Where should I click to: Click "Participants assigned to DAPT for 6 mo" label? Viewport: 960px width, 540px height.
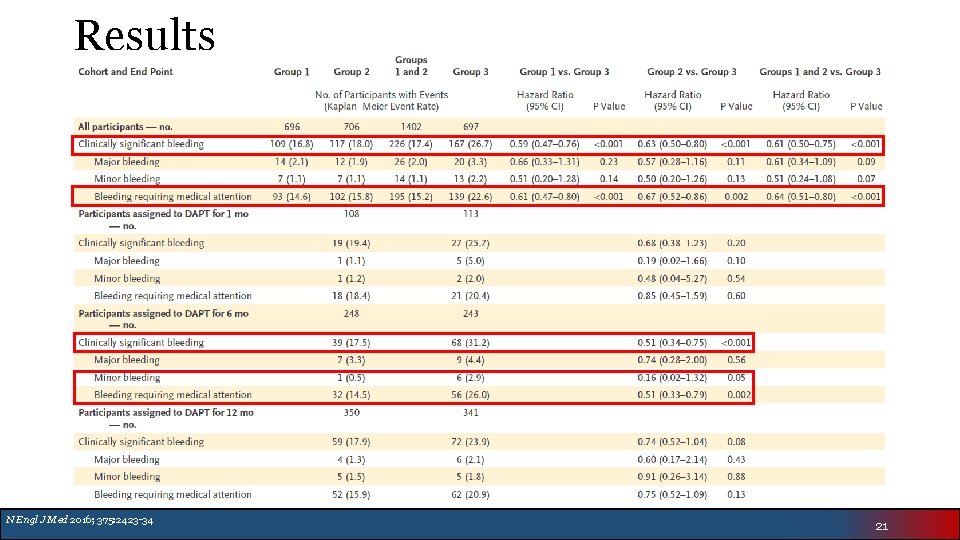tap(163, 313)
